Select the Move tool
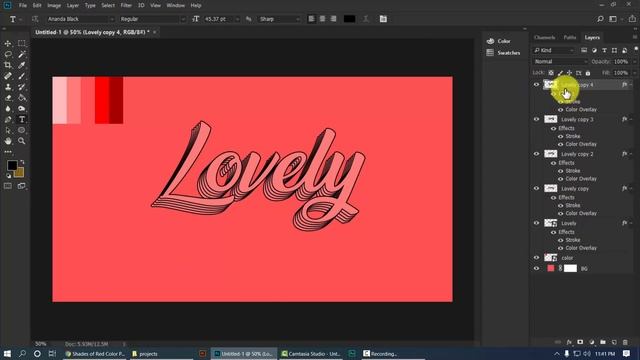The height and width of the screenshot is (360, 640). click(8, 43)
